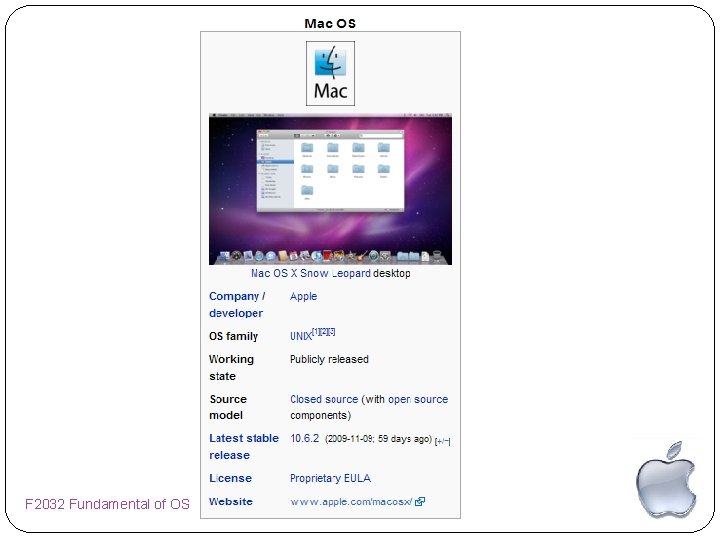Open the License label link
This screenshot has height=540, width=720.
pyautogui.click(x=230, y=478)
